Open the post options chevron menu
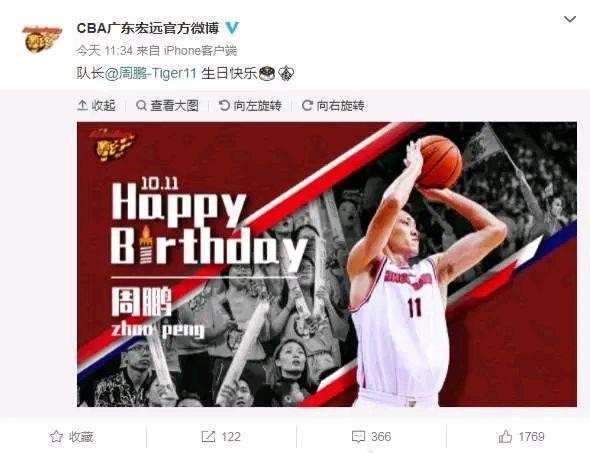 pos(570,19)
